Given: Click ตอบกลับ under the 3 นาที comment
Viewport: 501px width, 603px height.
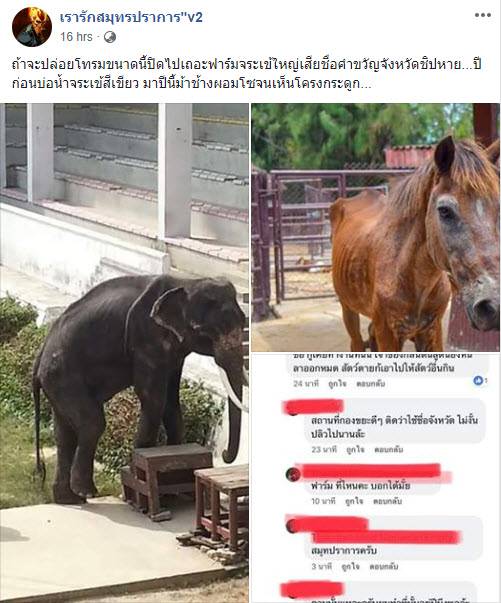Looking at the screenshot, I should pos(384,566).
